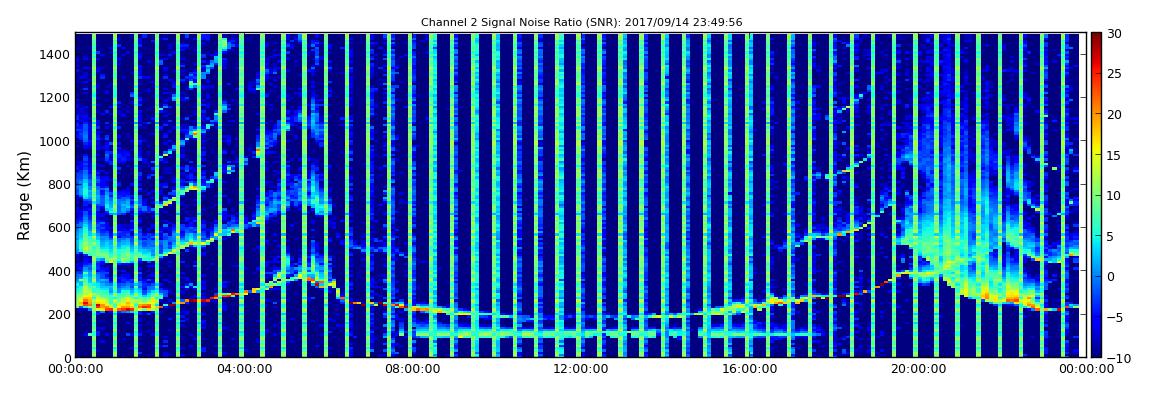Click the "04:00:00" time axis label
Image resolution: width=1150 pixels, height=407 pixels.
point(242,369)
